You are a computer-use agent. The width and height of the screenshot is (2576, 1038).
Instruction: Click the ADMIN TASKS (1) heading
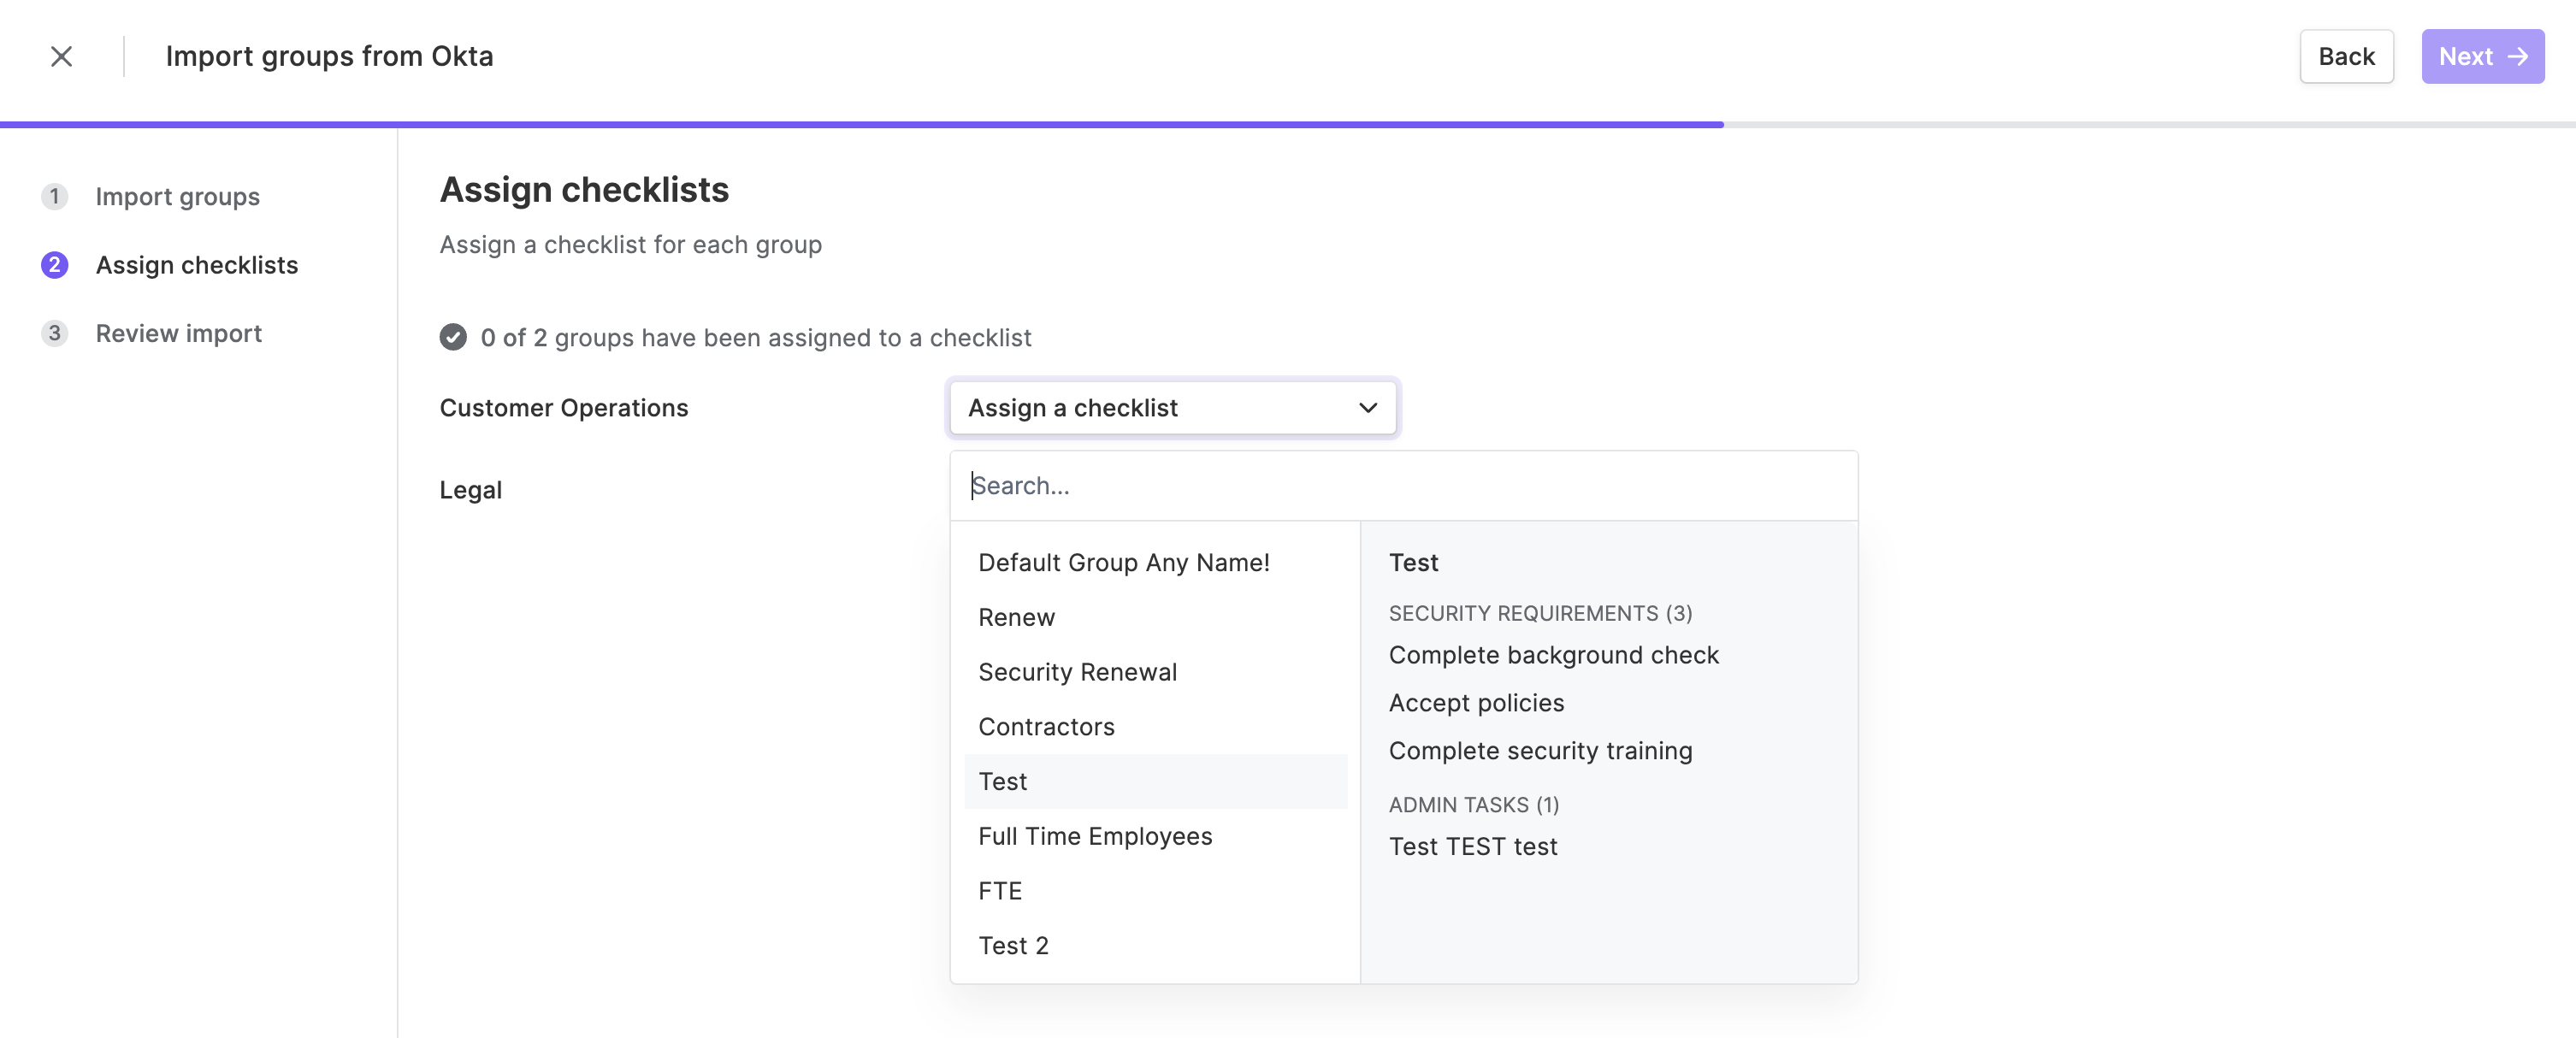[x=1473, y=804]
